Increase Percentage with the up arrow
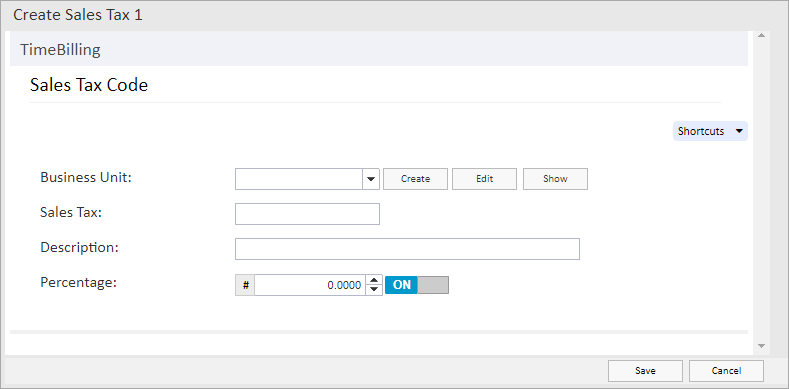 [373, 280]
